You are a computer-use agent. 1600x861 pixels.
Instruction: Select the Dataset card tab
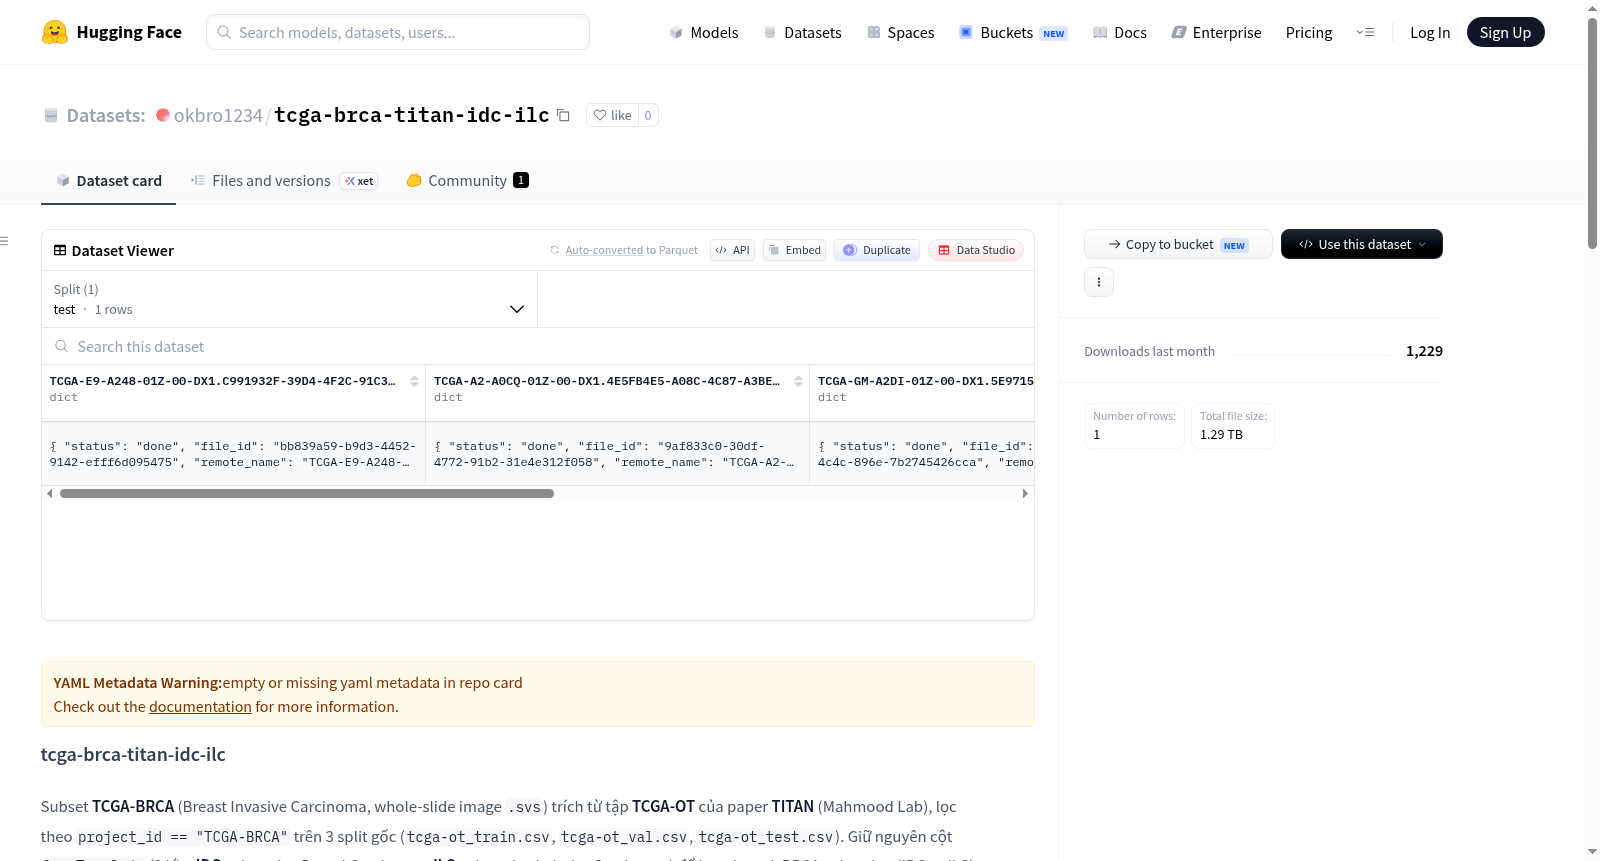click(x=109, y=181)
